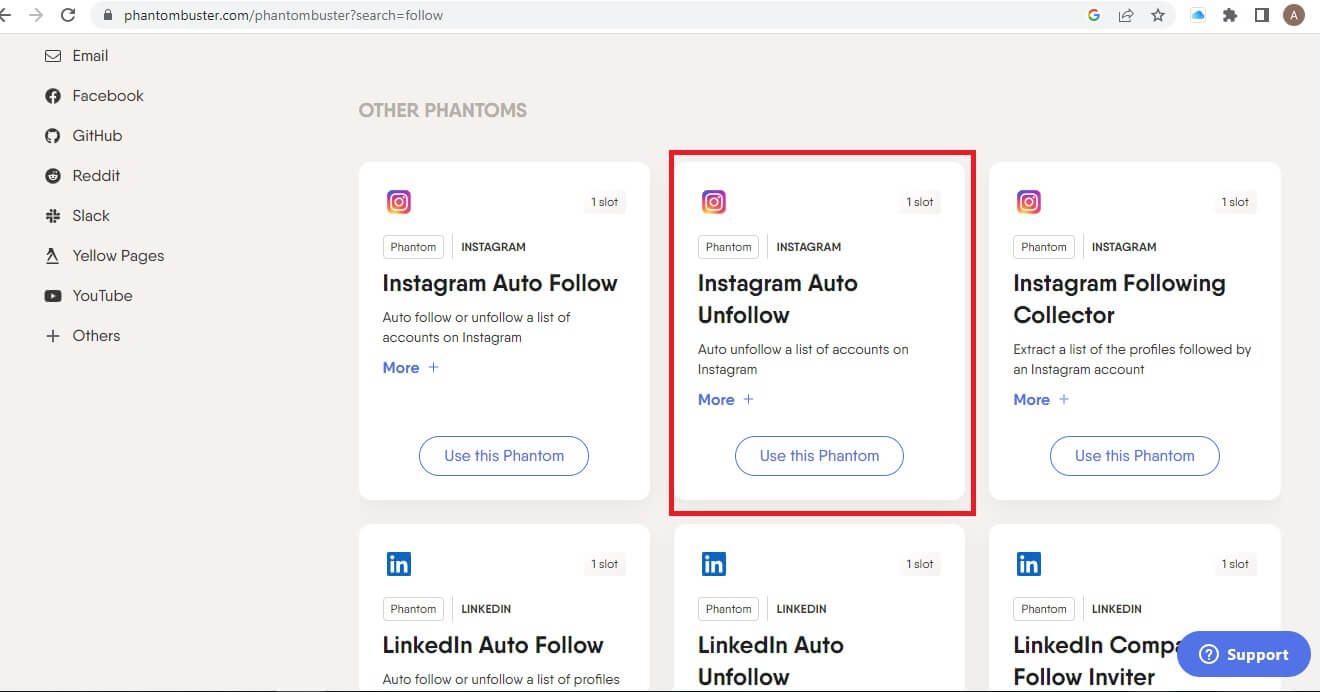The image size is (1320, 692).
Task: Expand More on Instagram Auto Unfollow card
Action: tap(725, 400)
